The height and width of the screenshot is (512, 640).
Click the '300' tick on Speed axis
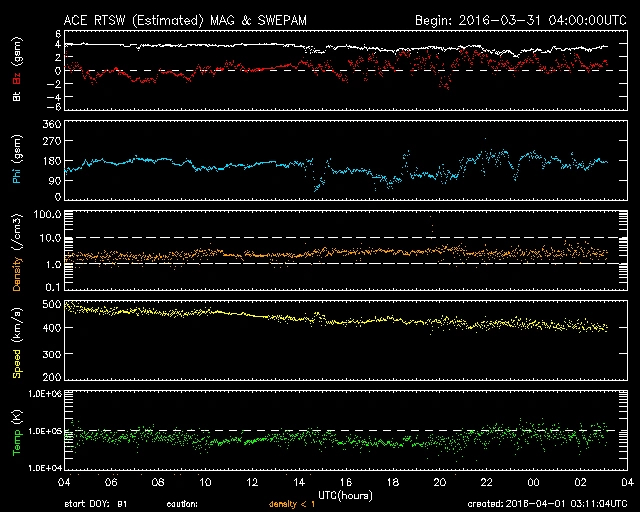click(x=51, y=354)
